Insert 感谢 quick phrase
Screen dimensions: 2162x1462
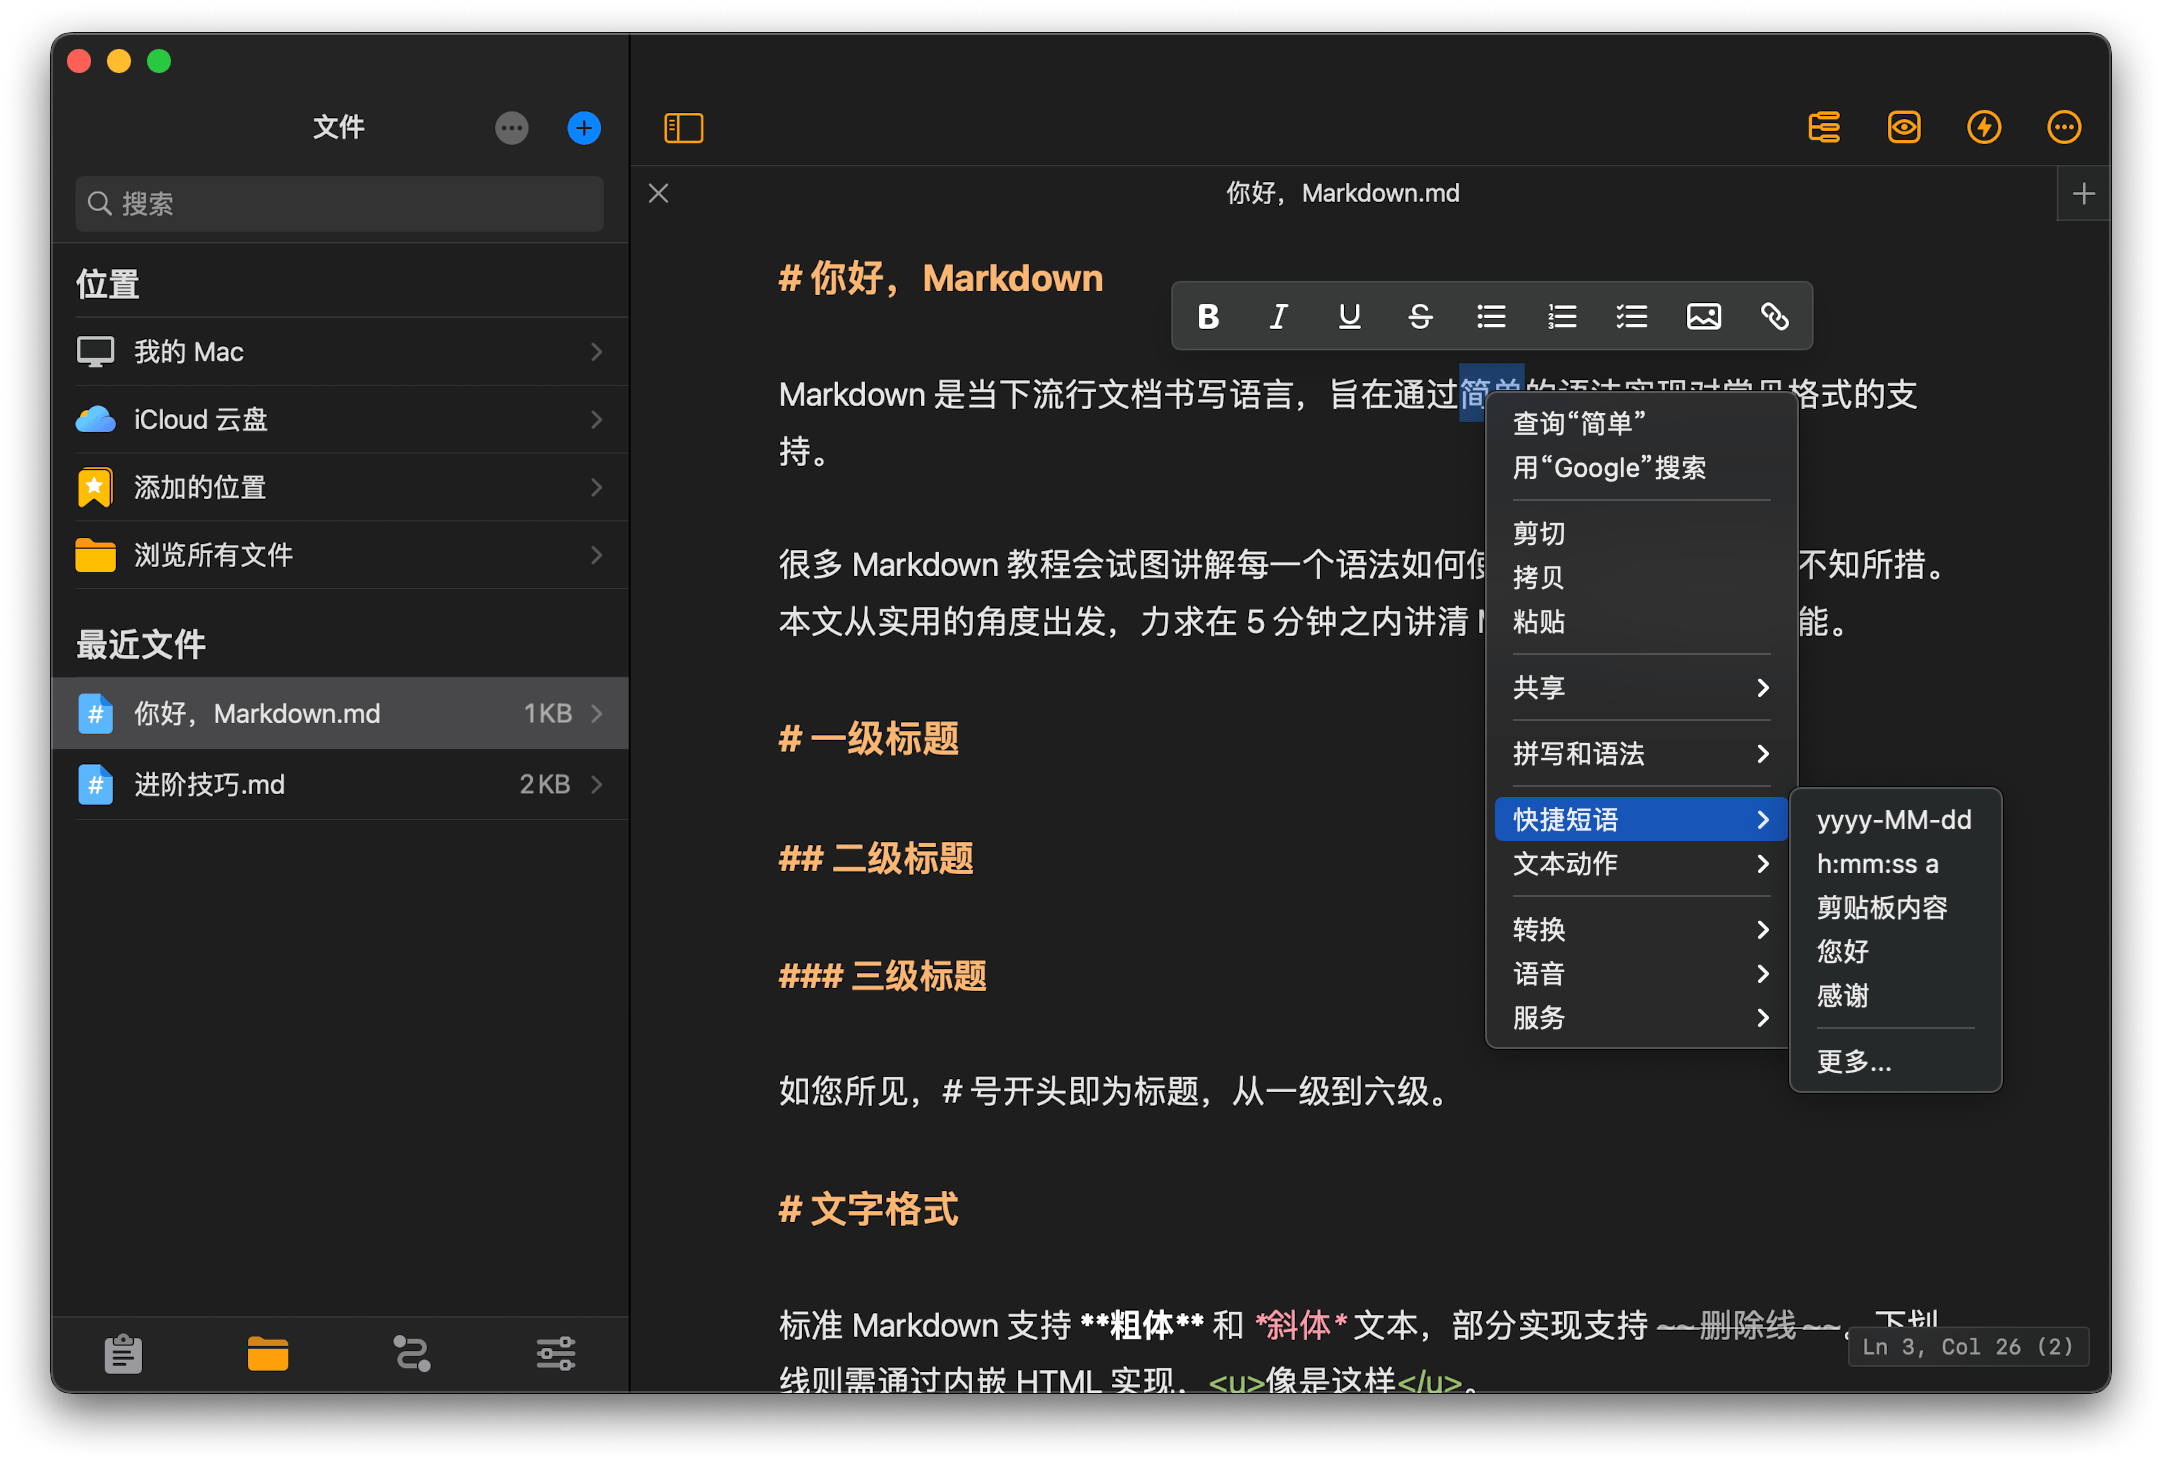pyautogui.click(x=1895, y=995)
